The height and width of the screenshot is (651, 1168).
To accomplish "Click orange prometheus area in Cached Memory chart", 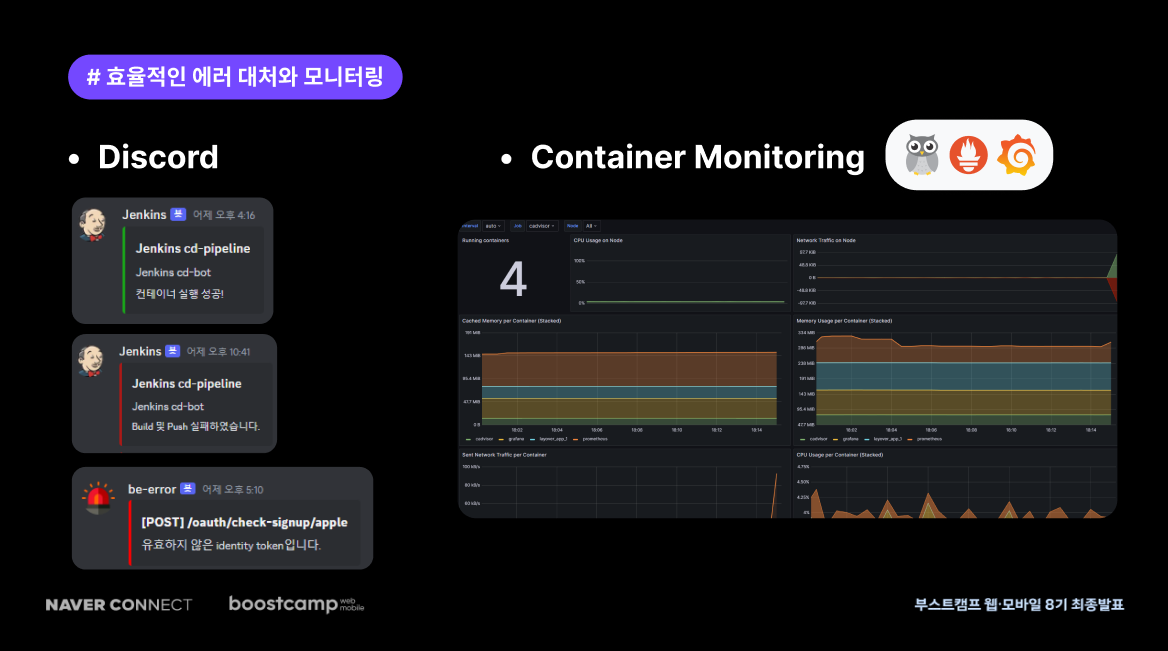I will pos(629,369).
